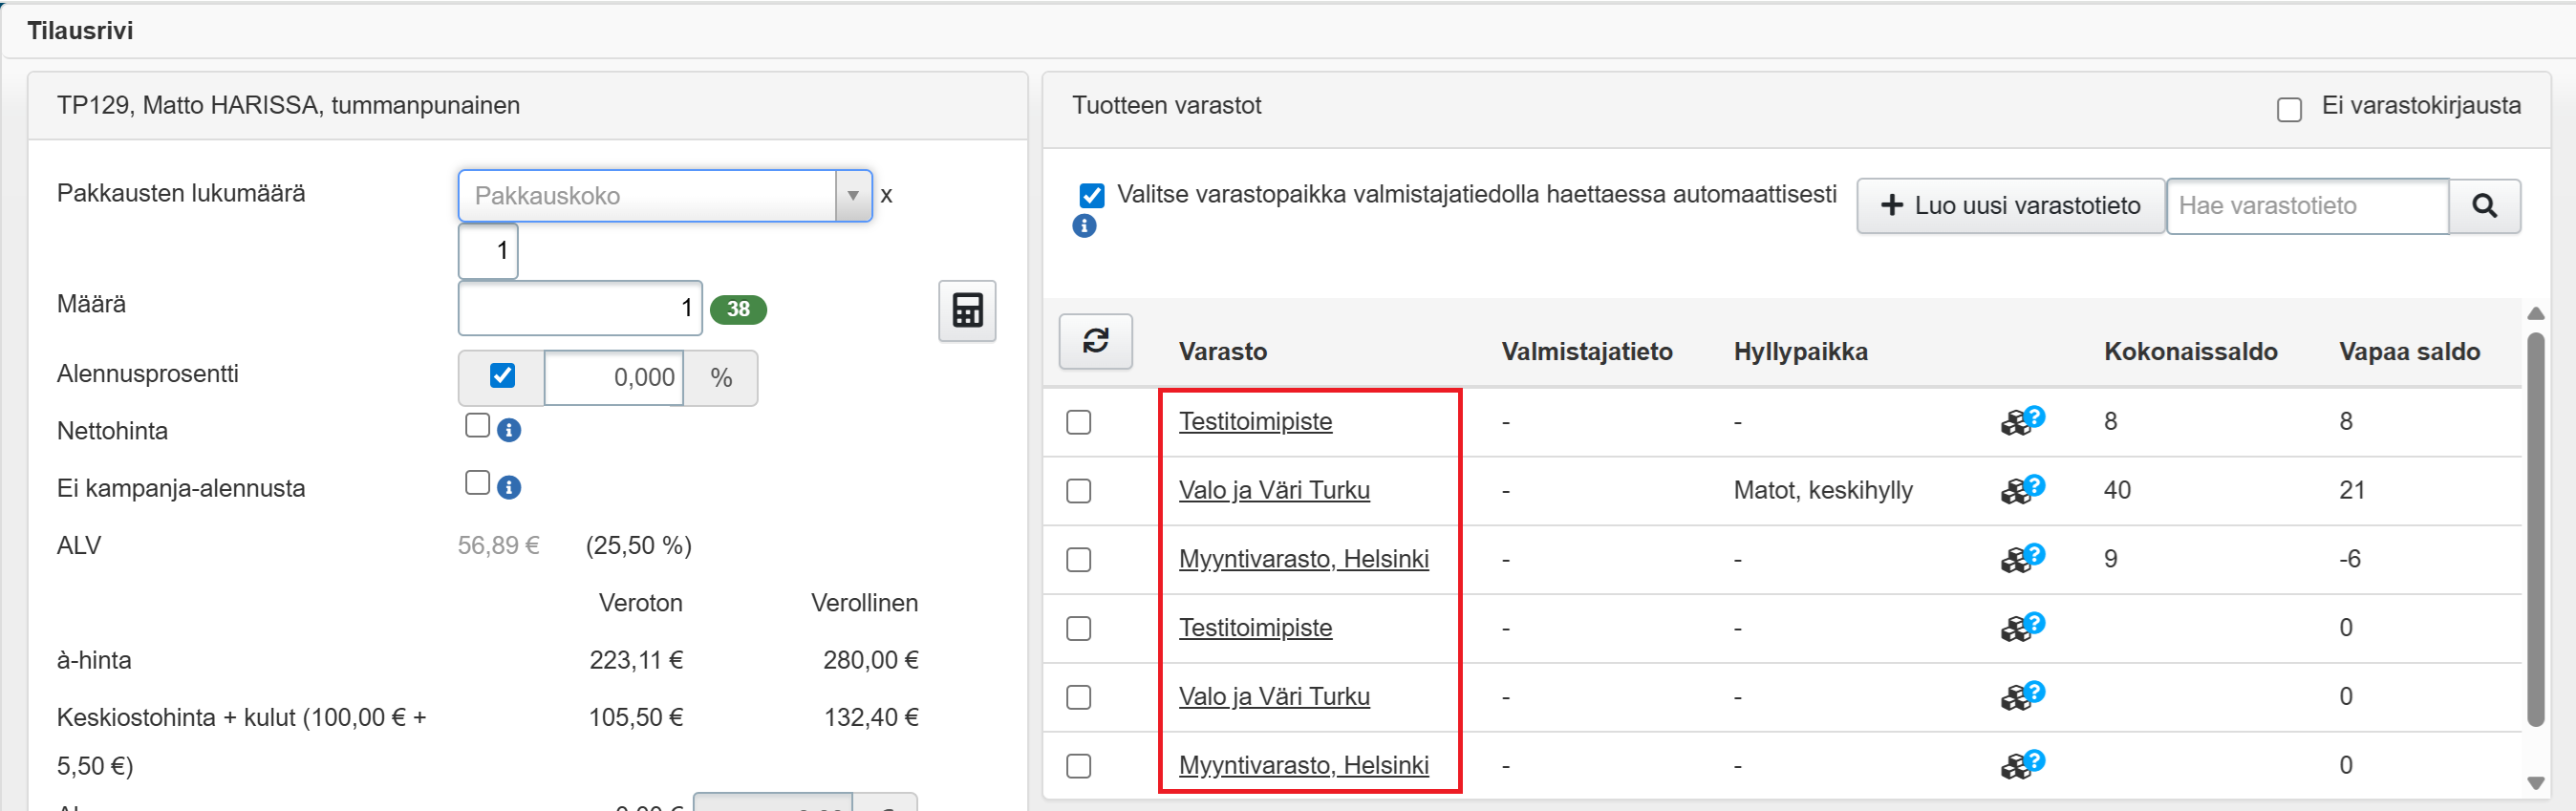
Task: Click info icon beside Ei kampanja-alennusta checkbox
Action: (x=509, y=488)
